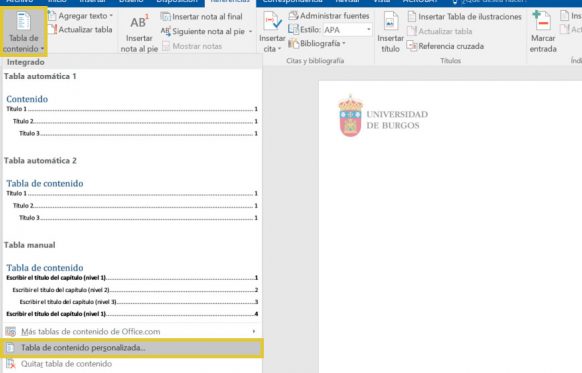Click Referencia cruzada
582x373 pixels.
pyautogui.click(x=445, y=46)
